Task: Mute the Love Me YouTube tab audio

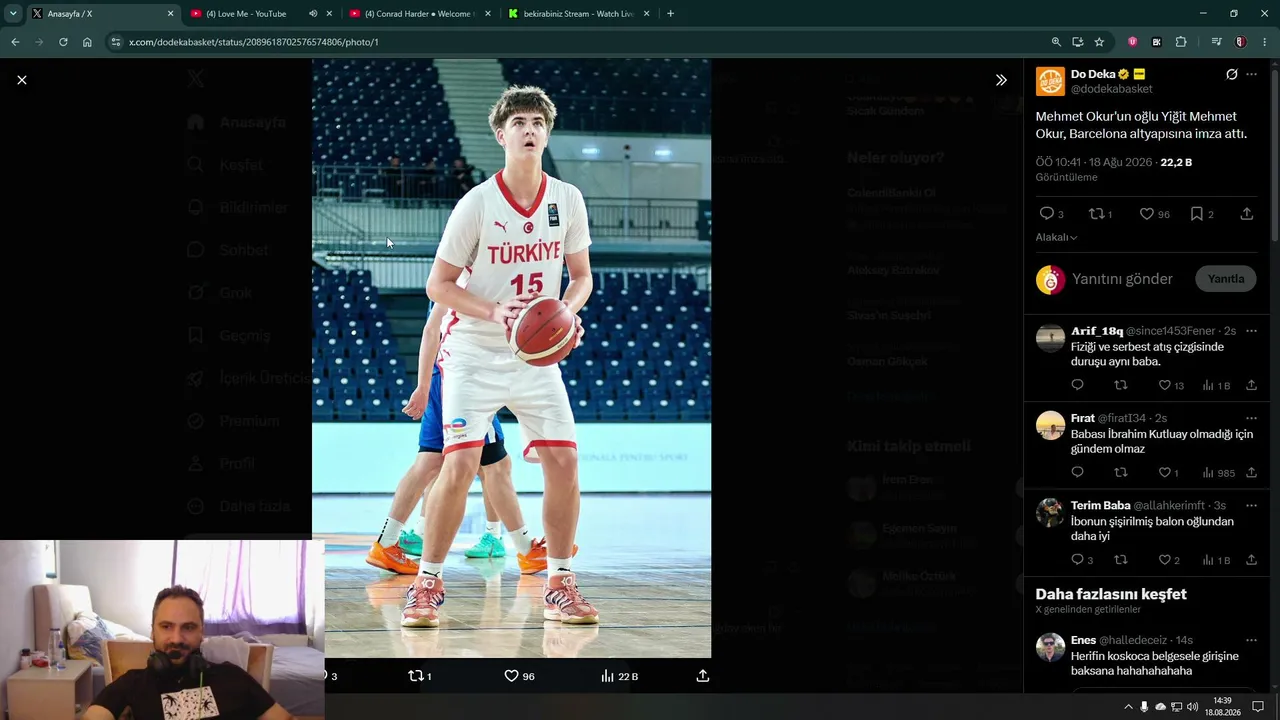Action: coord(313,14)
